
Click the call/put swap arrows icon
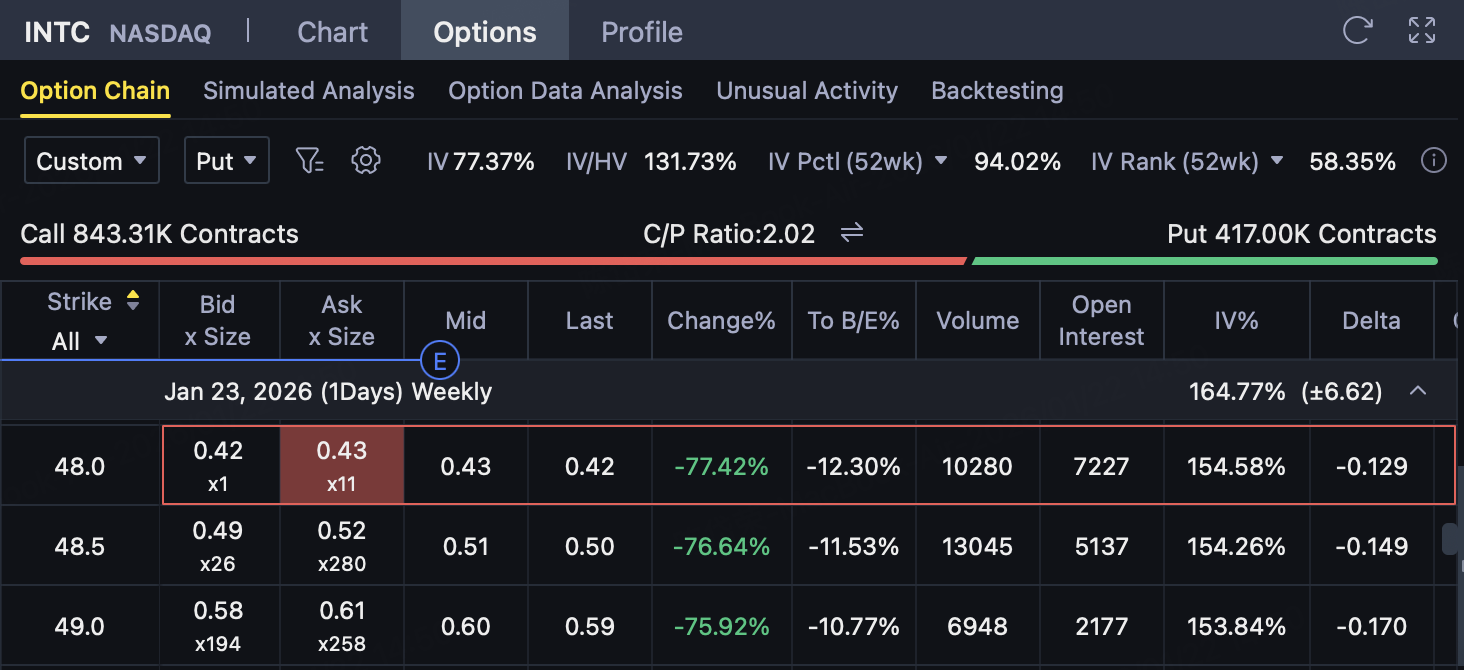coord(851,234)
